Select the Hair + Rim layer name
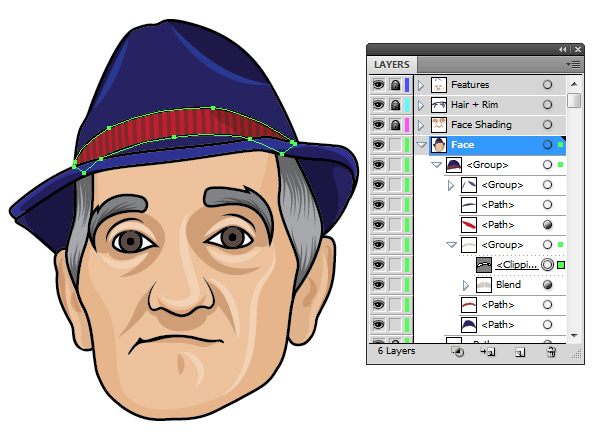595x436 pixels. [474, 105]
